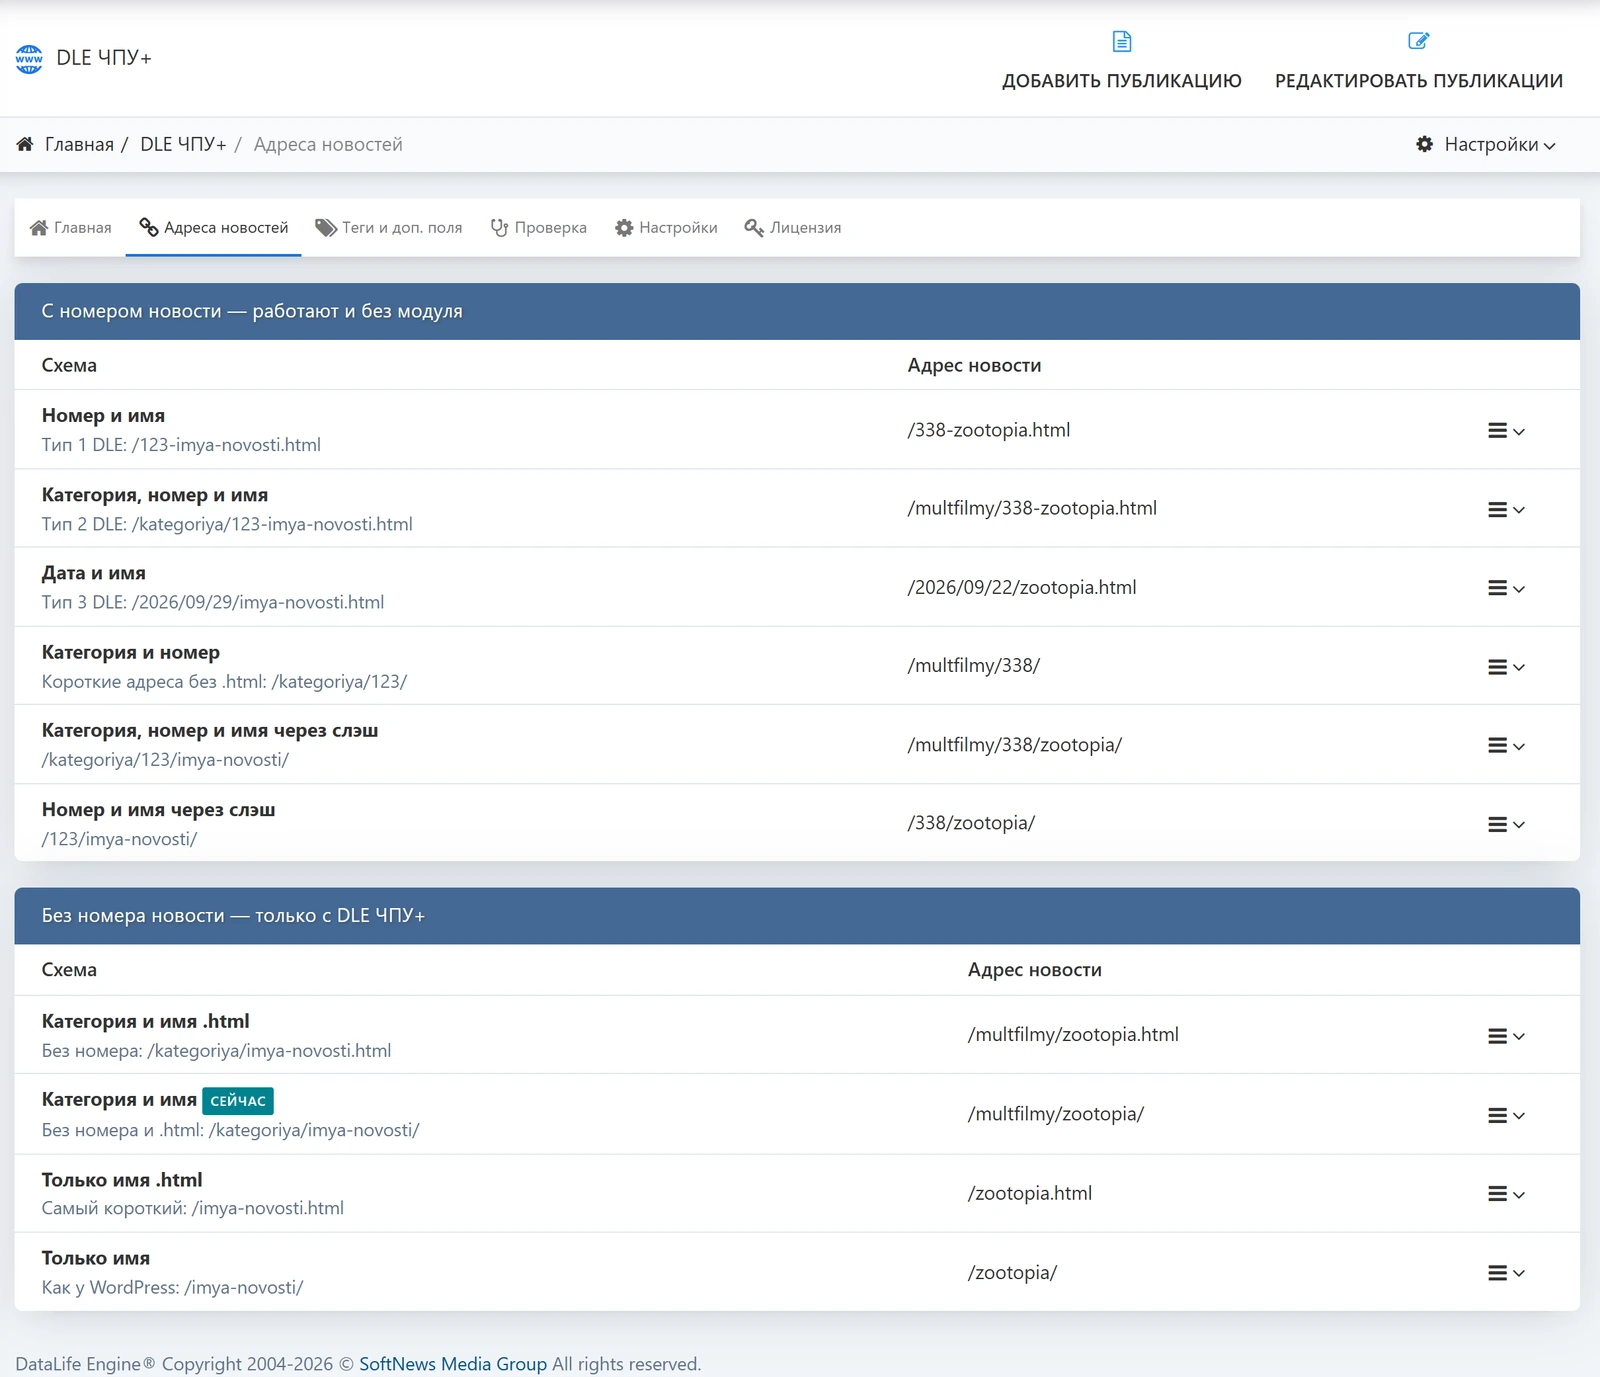Click ДОБАВИТЬ ПУБЛИКАЦИЮ link
Viewport: 1600px width, 1377px height.
click(x=1122, y=81)
